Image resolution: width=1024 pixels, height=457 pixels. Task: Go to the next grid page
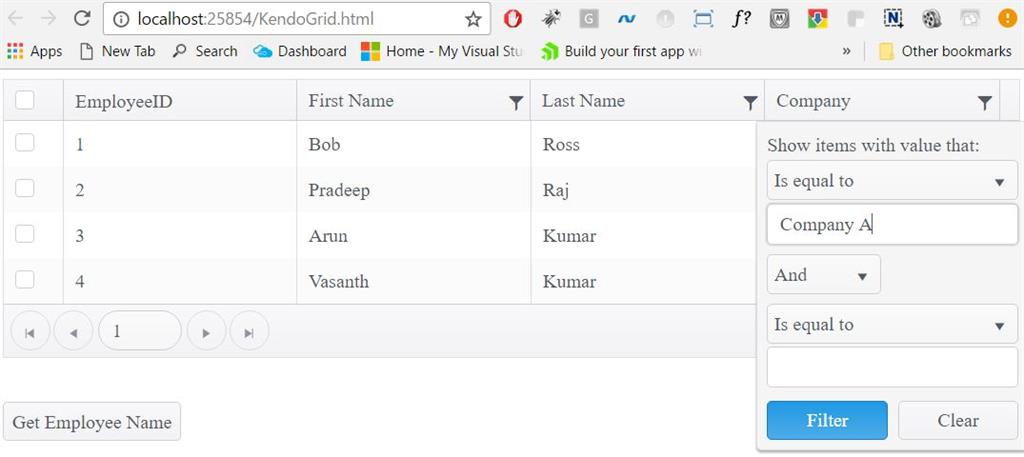[x=206, y=332]
